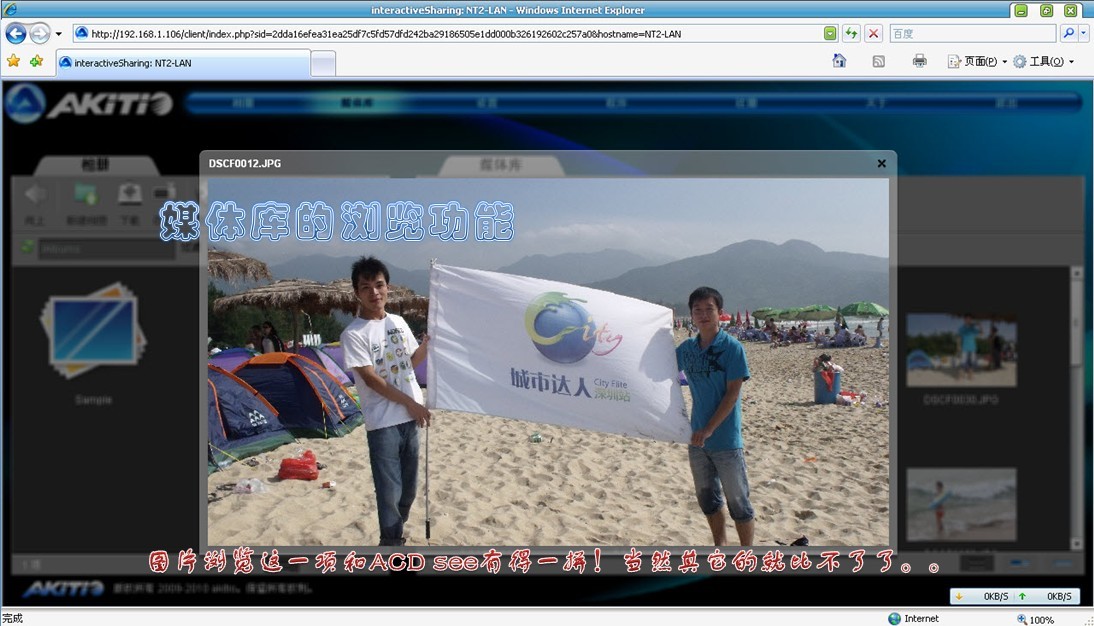Open Favorites star icon
This screenshot has width=1094, height=626.
[x=13, y=61]
